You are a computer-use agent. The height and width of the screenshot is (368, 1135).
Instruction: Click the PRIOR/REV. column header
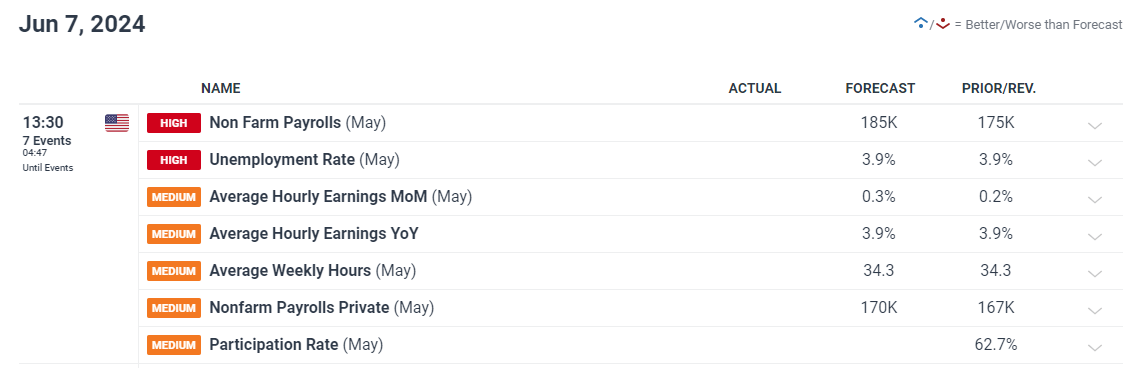point(999,88)
